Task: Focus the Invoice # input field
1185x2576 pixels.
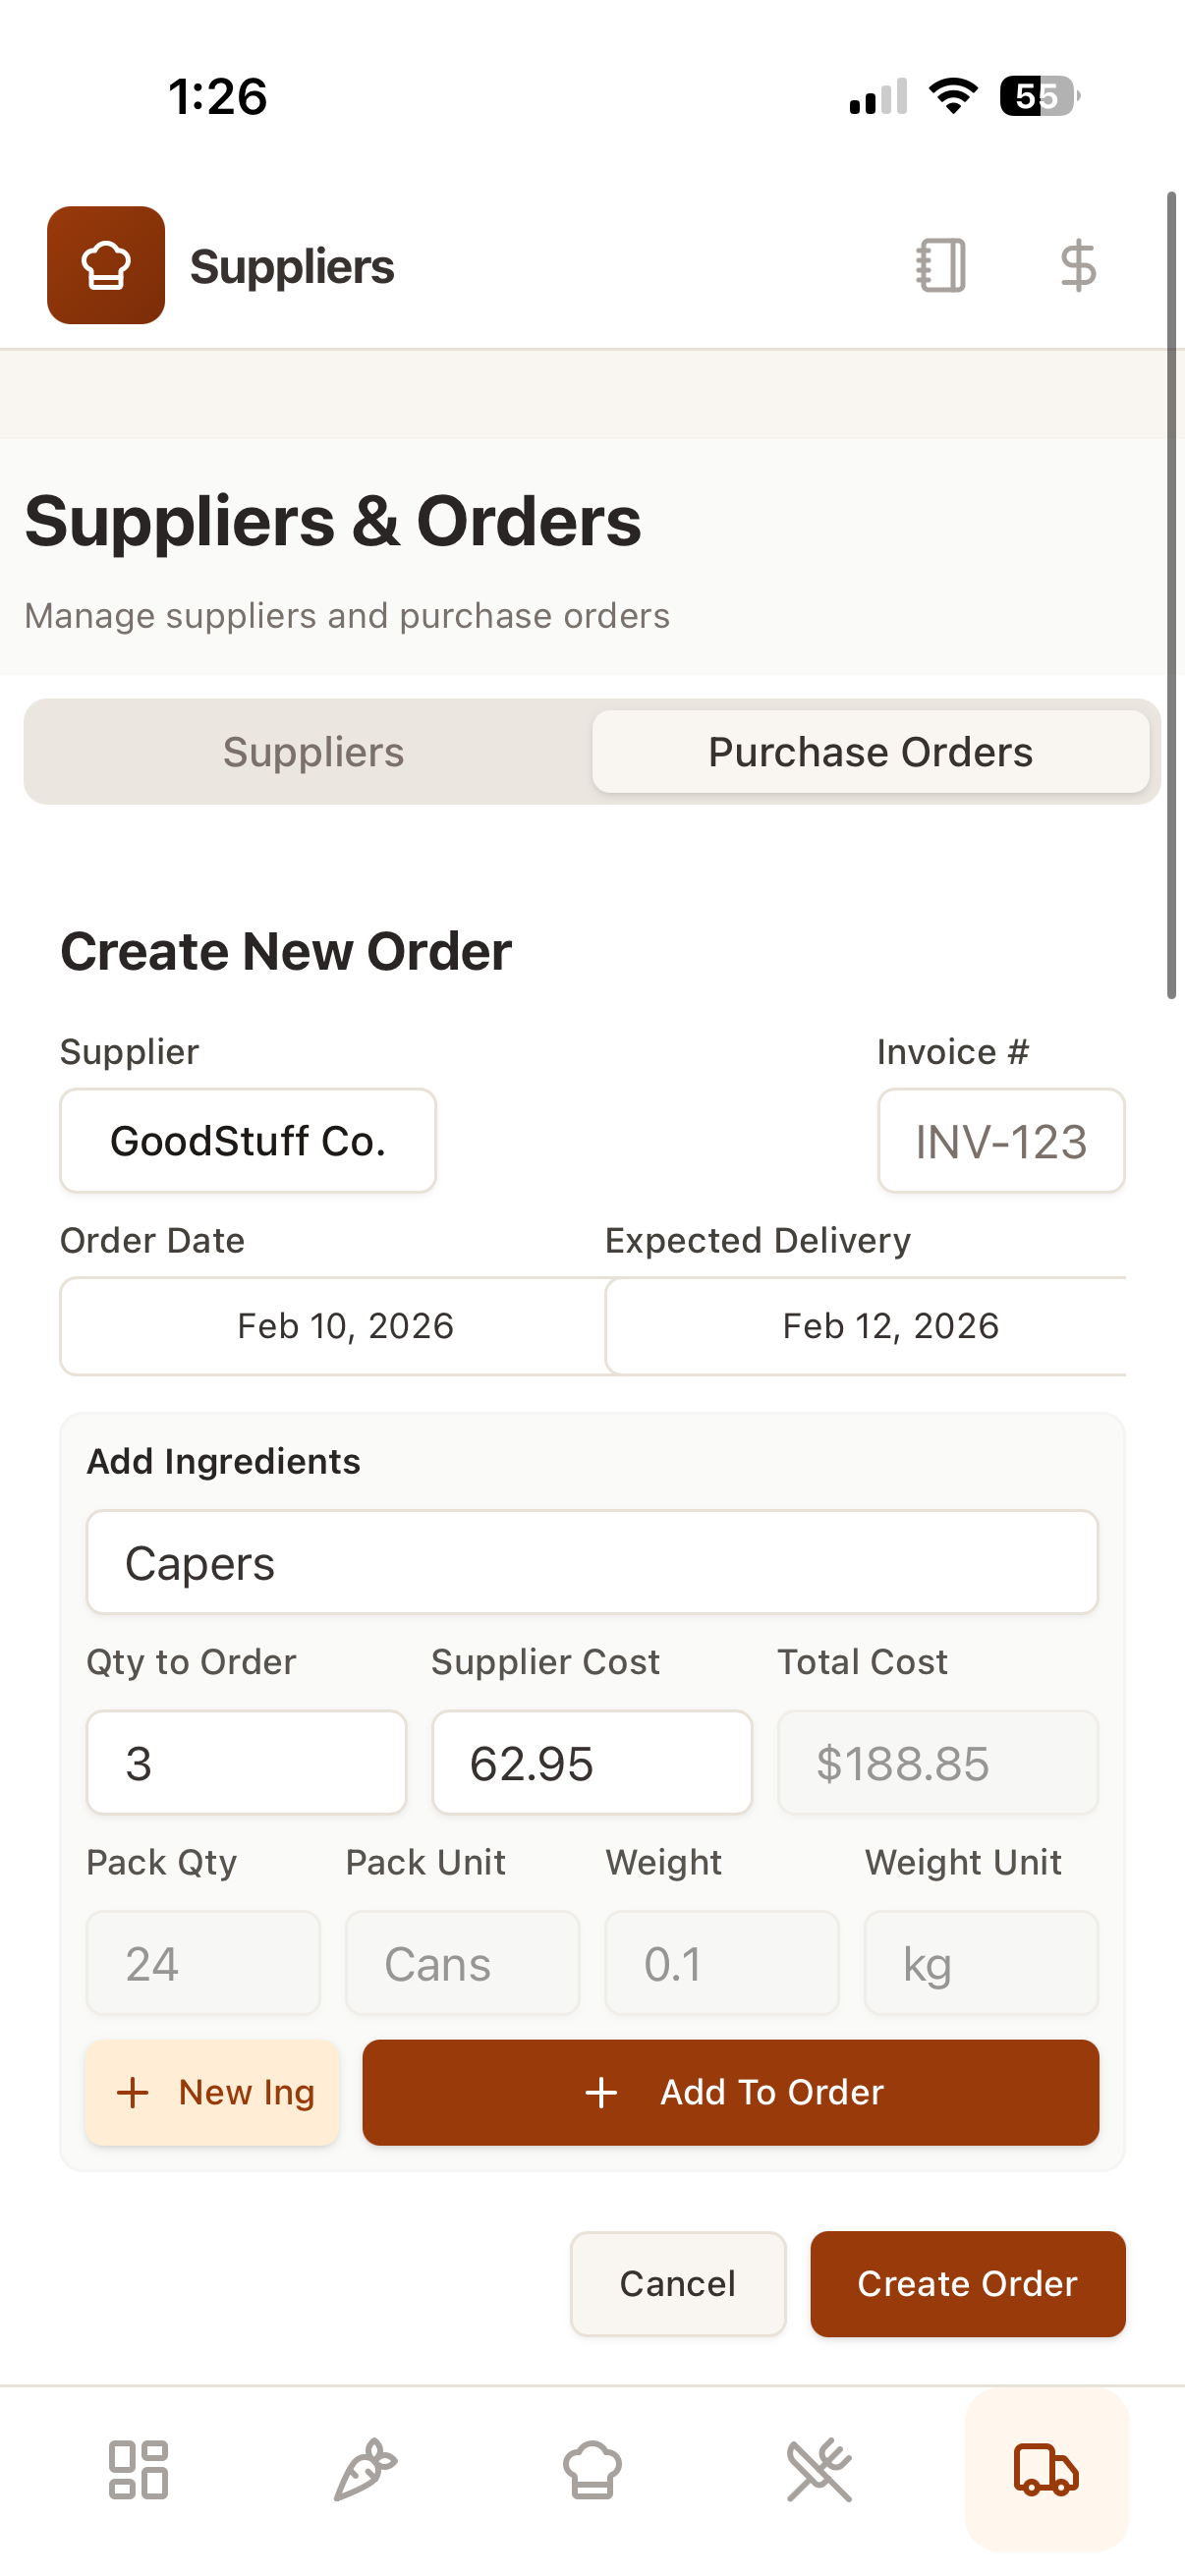Action: [x=1001, y=1141]
